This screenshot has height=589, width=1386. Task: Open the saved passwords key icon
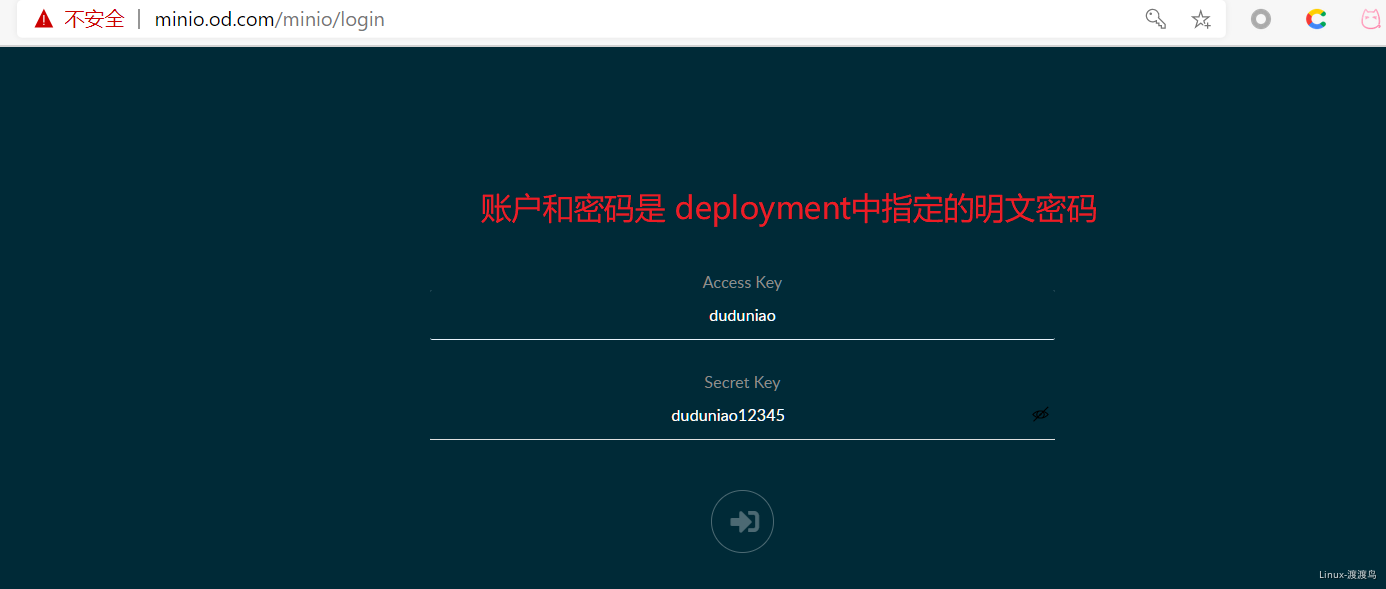(1155, 19)
